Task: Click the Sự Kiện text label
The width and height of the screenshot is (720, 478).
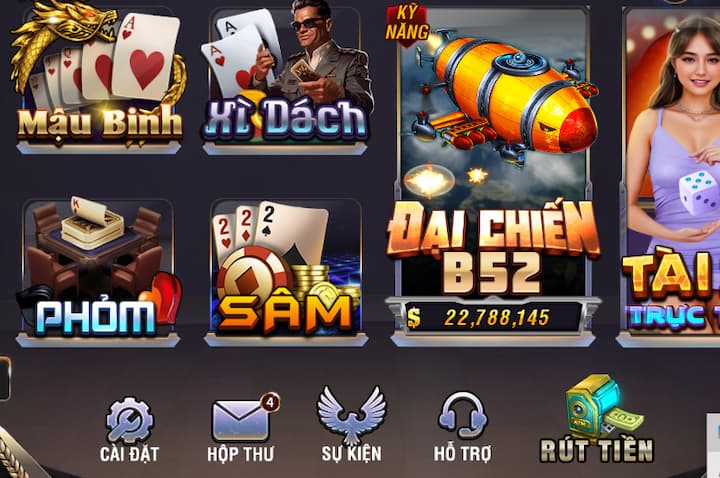Action: click(x=351, y=454)
